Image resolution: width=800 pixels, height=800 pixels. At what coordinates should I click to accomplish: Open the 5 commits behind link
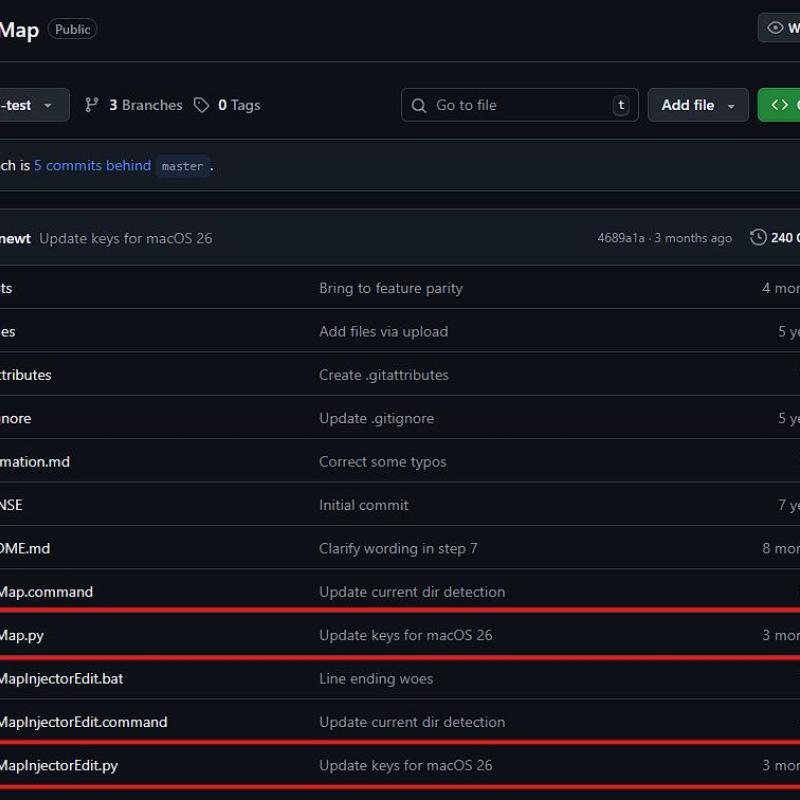92,166
